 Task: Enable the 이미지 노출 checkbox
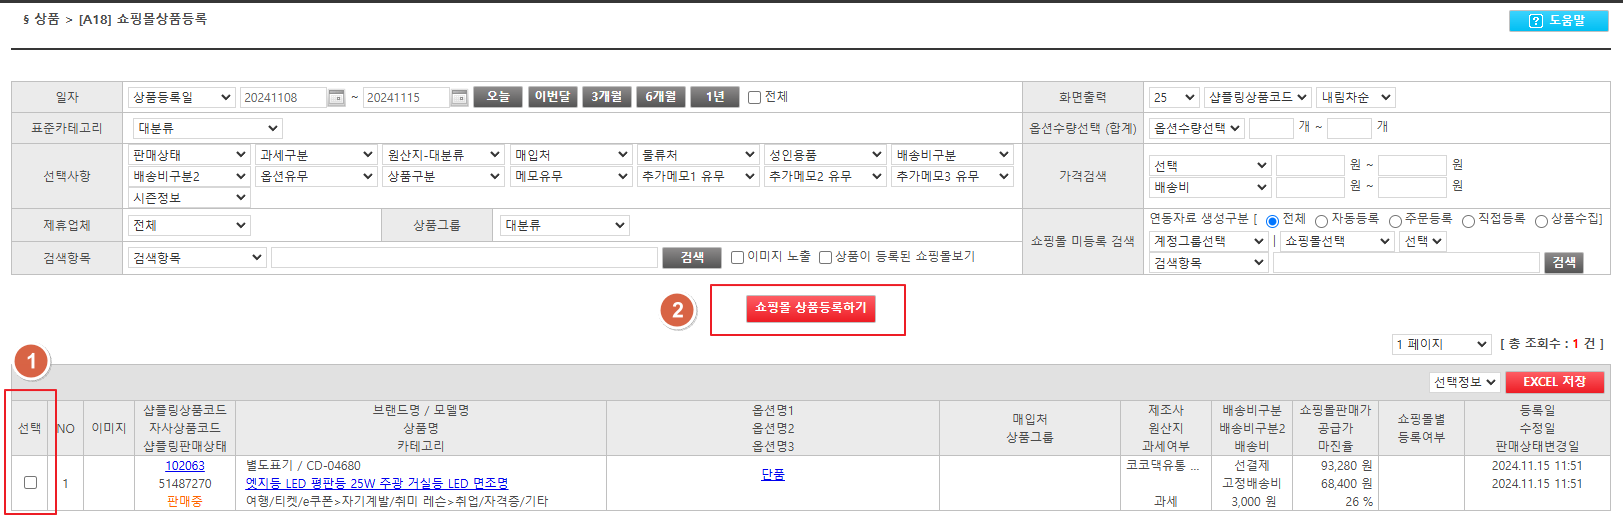(738, 257)
